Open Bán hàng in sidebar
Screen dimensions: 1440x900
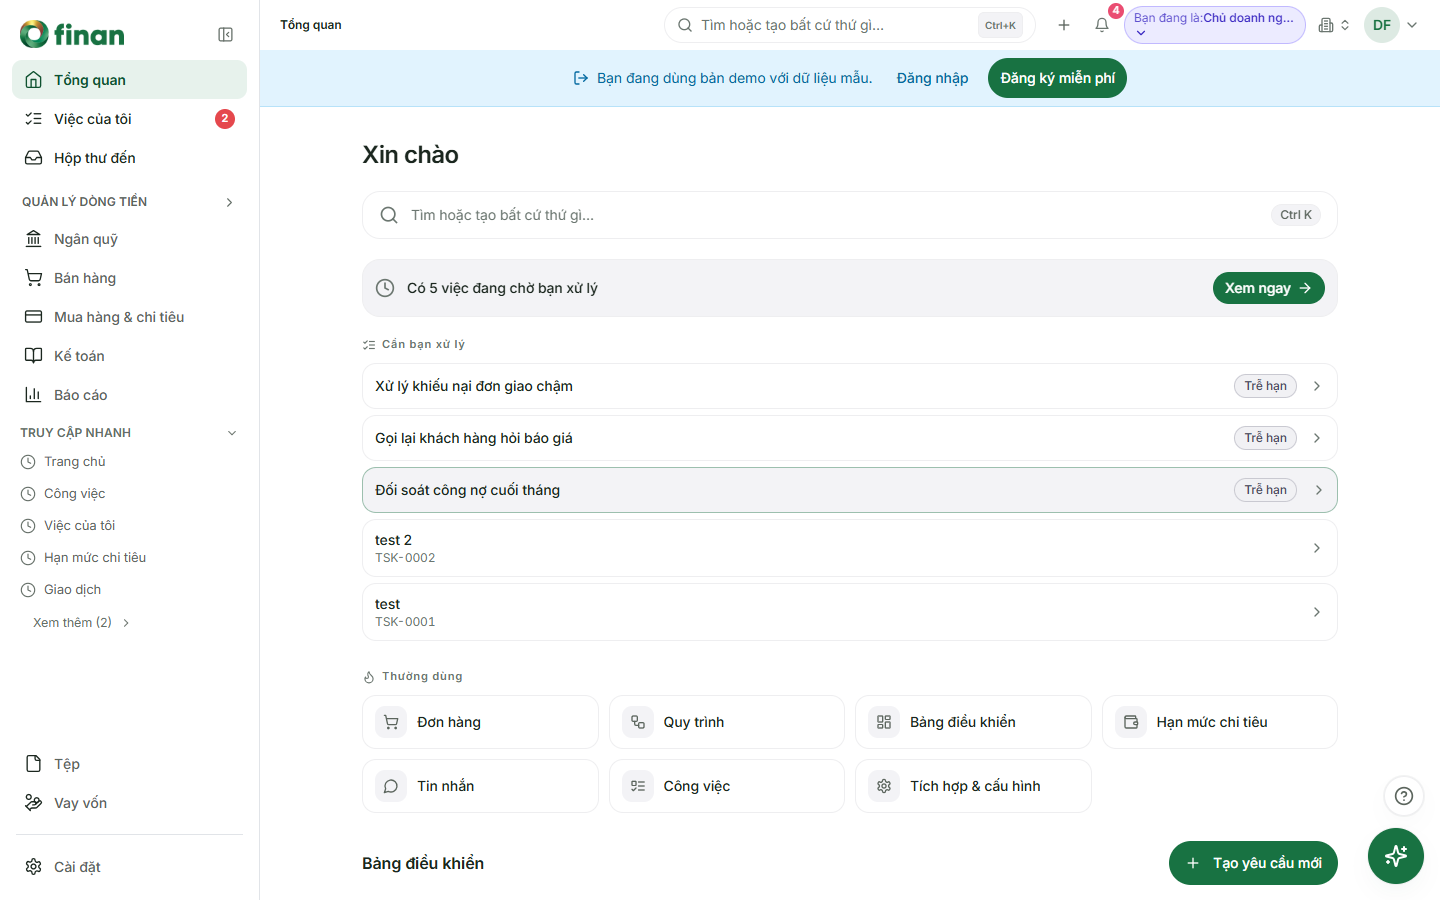point(129,278)
